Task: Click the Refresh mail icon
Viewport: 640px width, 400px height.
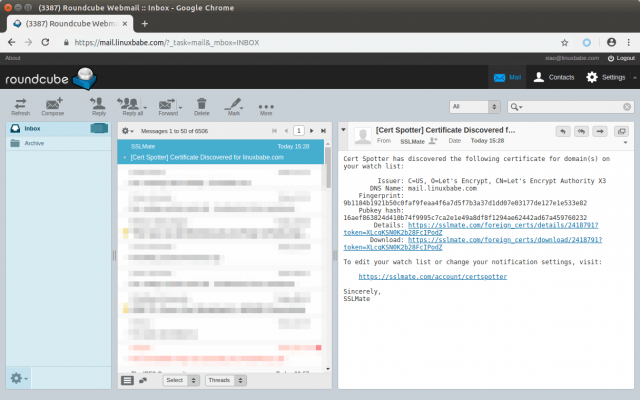Action: point(20,105)
